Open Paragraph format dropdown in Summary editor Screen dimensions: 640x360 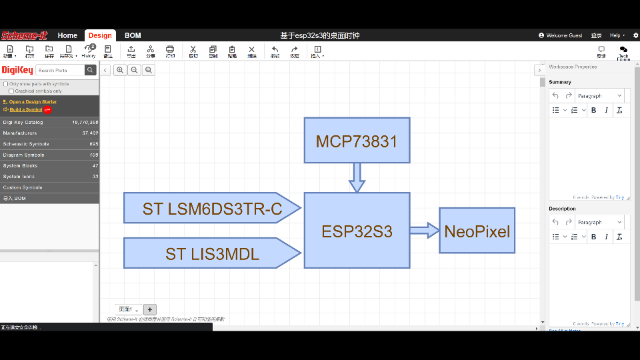click(x=599, y=96)
